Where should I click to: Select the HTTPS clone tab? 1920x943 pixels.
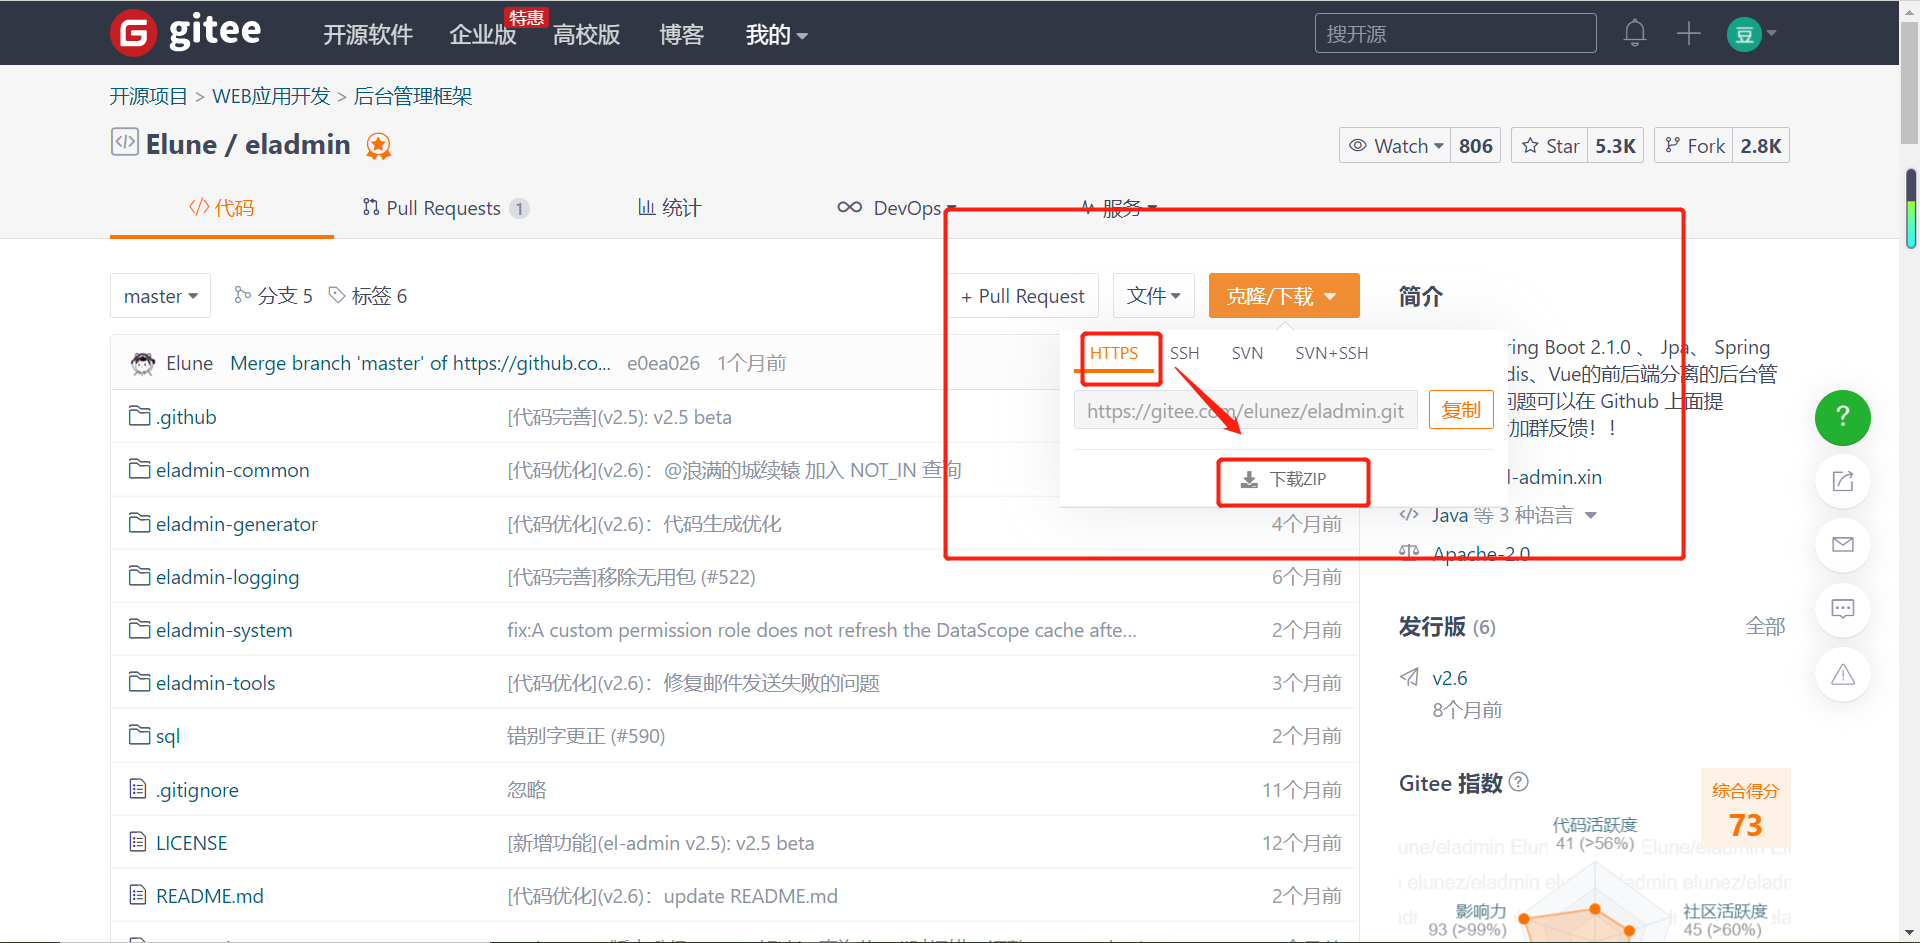click(1114, 353)
